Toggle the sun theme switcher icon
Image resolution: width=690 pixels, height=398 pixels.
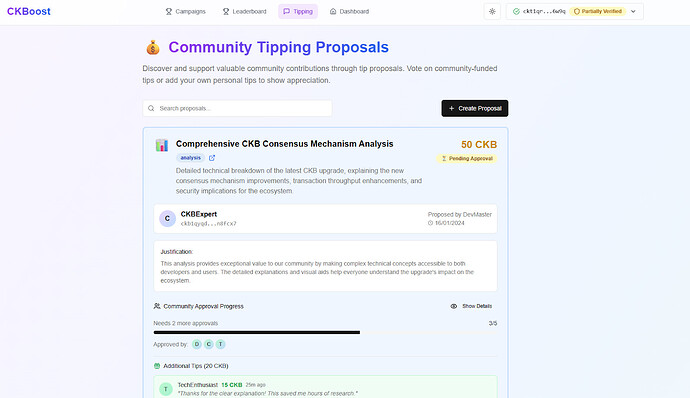[492, 11]
